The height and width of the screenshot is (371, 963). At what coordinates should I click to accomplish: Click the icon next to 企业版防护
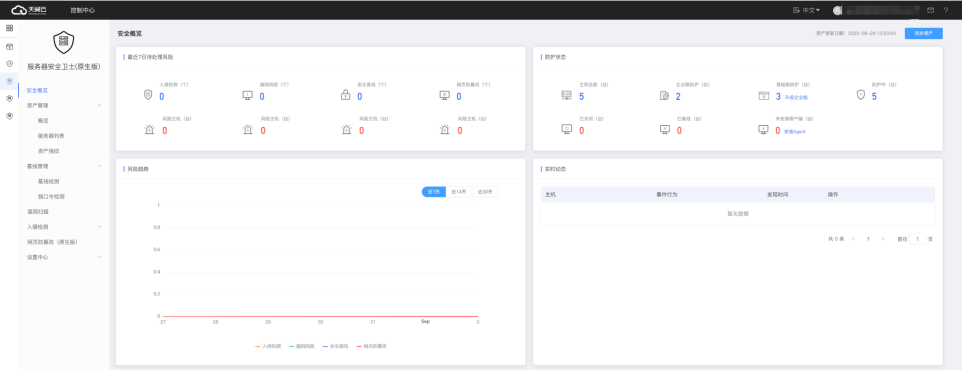(665, 95)
